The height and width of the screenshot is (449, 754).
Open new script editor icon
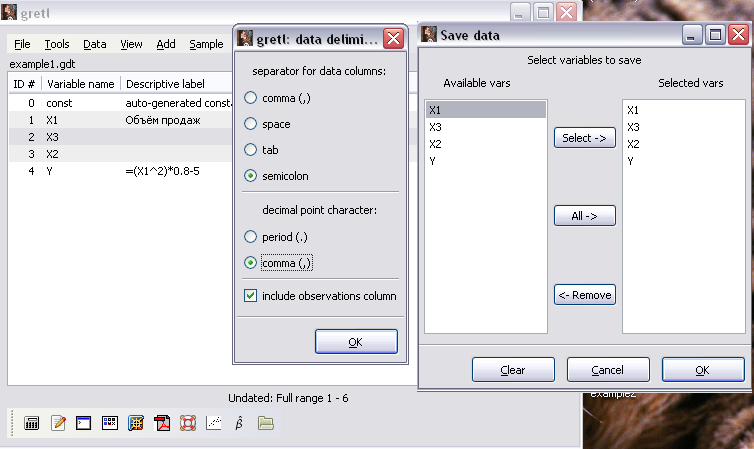(58, 424)
